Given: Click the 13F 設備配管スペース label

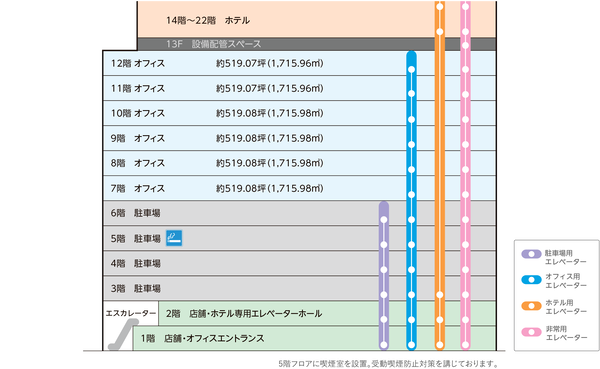Looking at the screenshot, I should pos(214,44).
